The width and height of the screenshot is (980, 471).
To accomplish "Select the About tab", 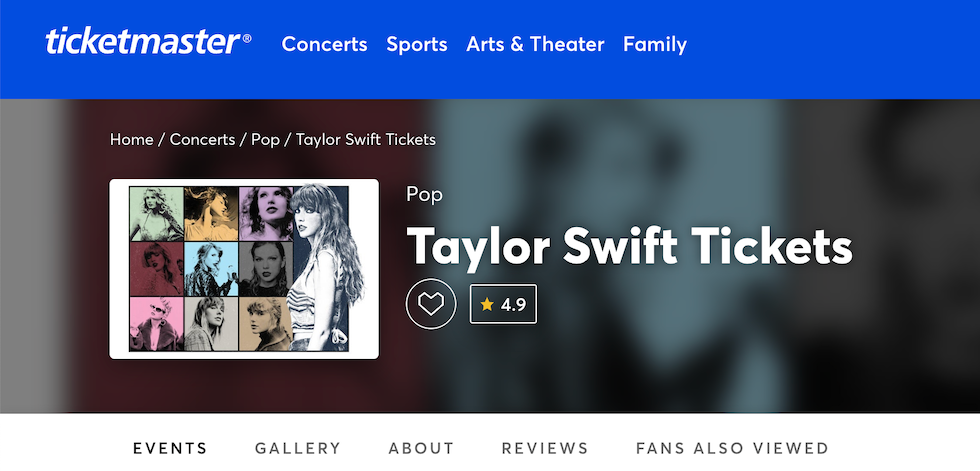I will [421, 448].
